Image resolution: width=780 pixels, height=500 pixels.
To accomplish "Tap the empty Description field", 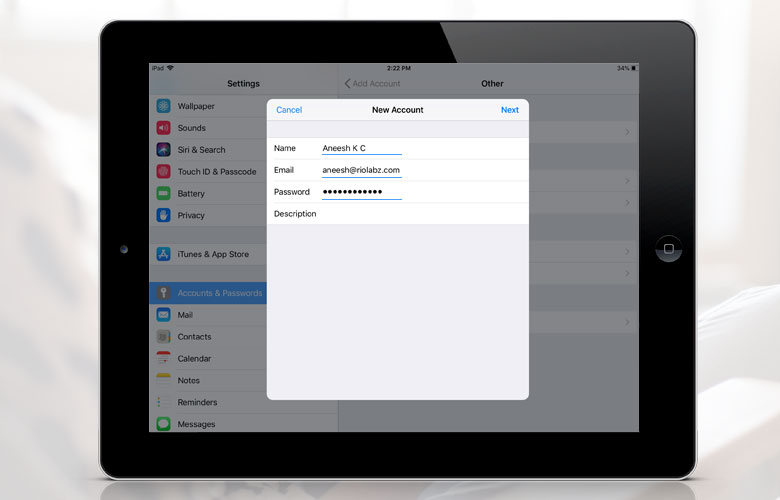I will (x=420, y=214).
